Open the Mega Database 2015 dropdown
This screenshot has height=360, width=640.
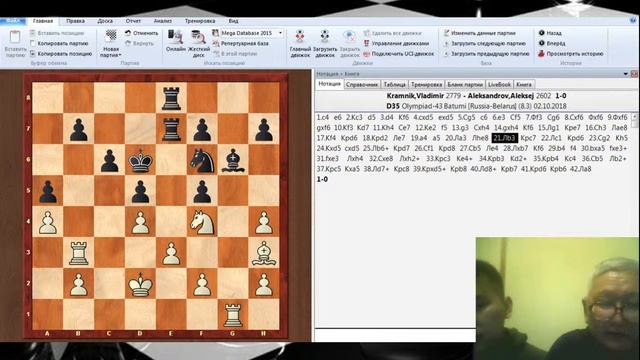pos(280,33)
